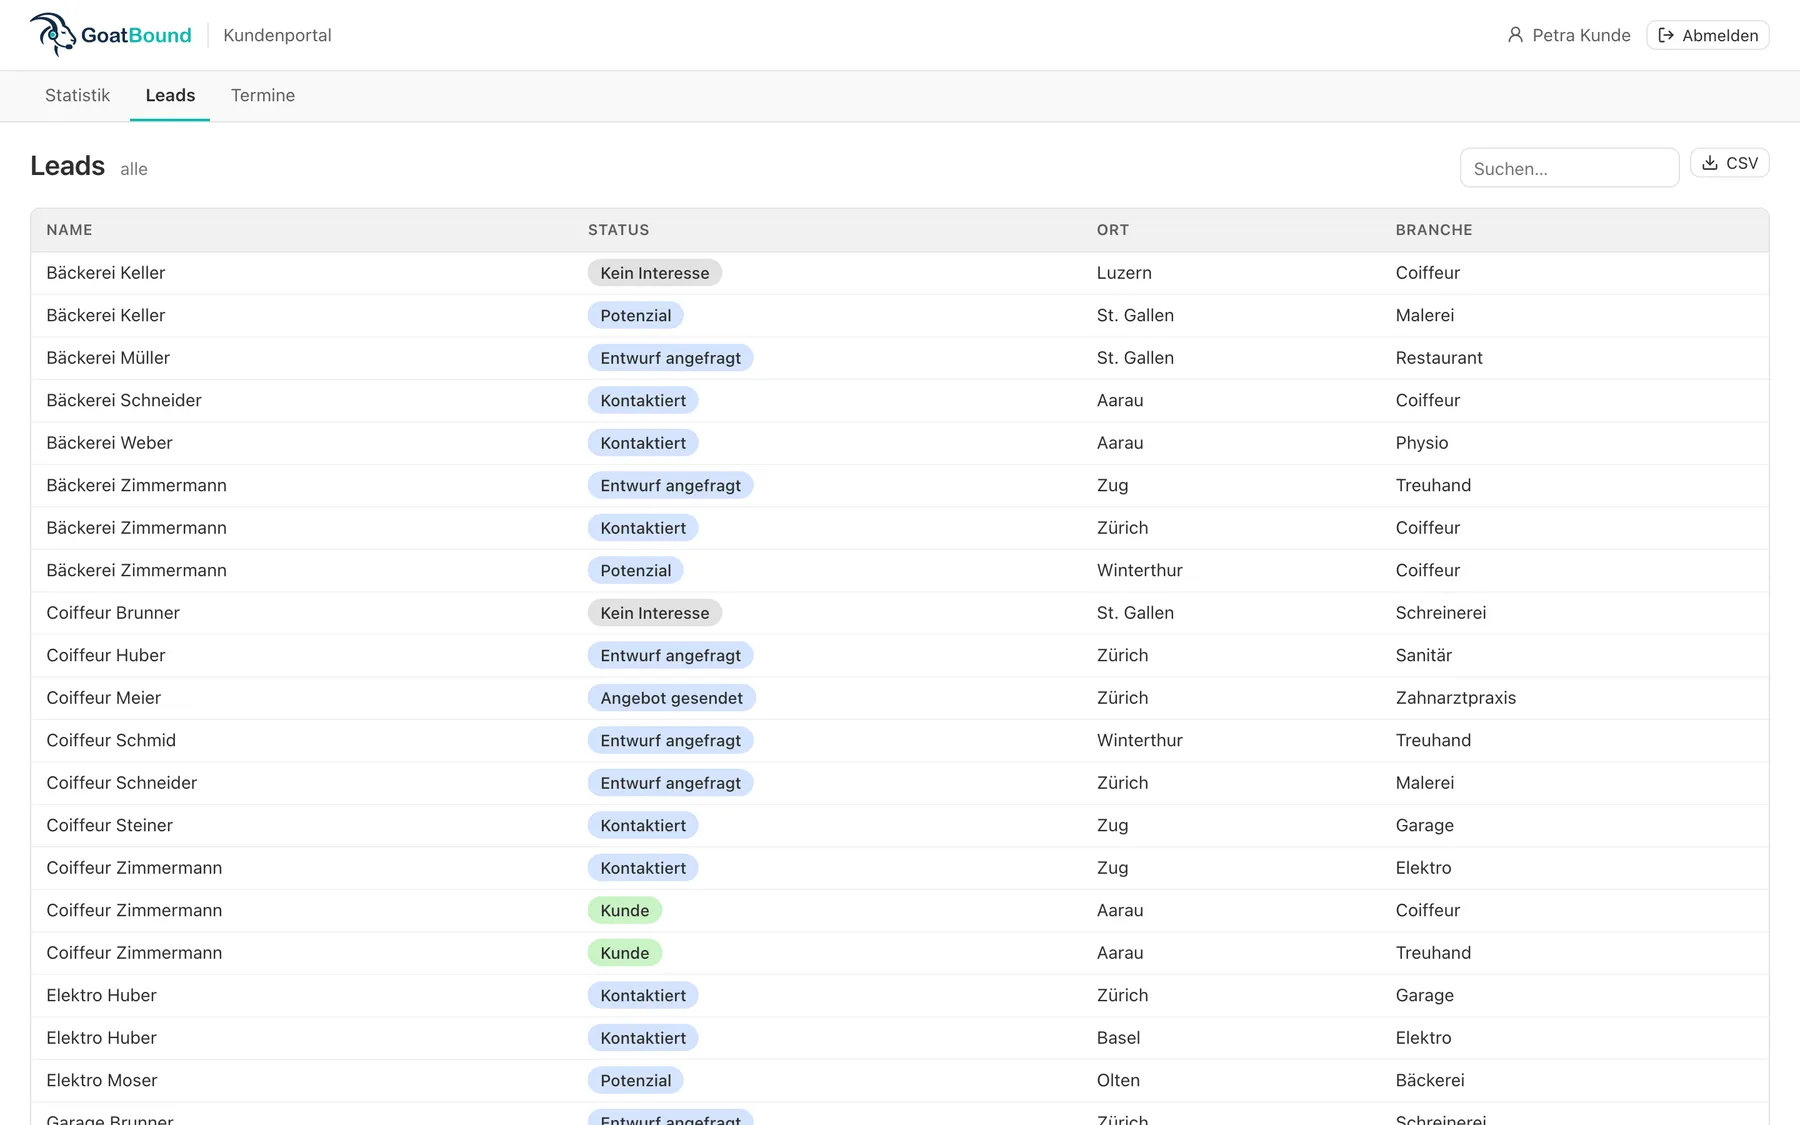Open the Coiffeur Meier lead
Viewport: 1800px width, 1125px height.
(x=899, y=698)
